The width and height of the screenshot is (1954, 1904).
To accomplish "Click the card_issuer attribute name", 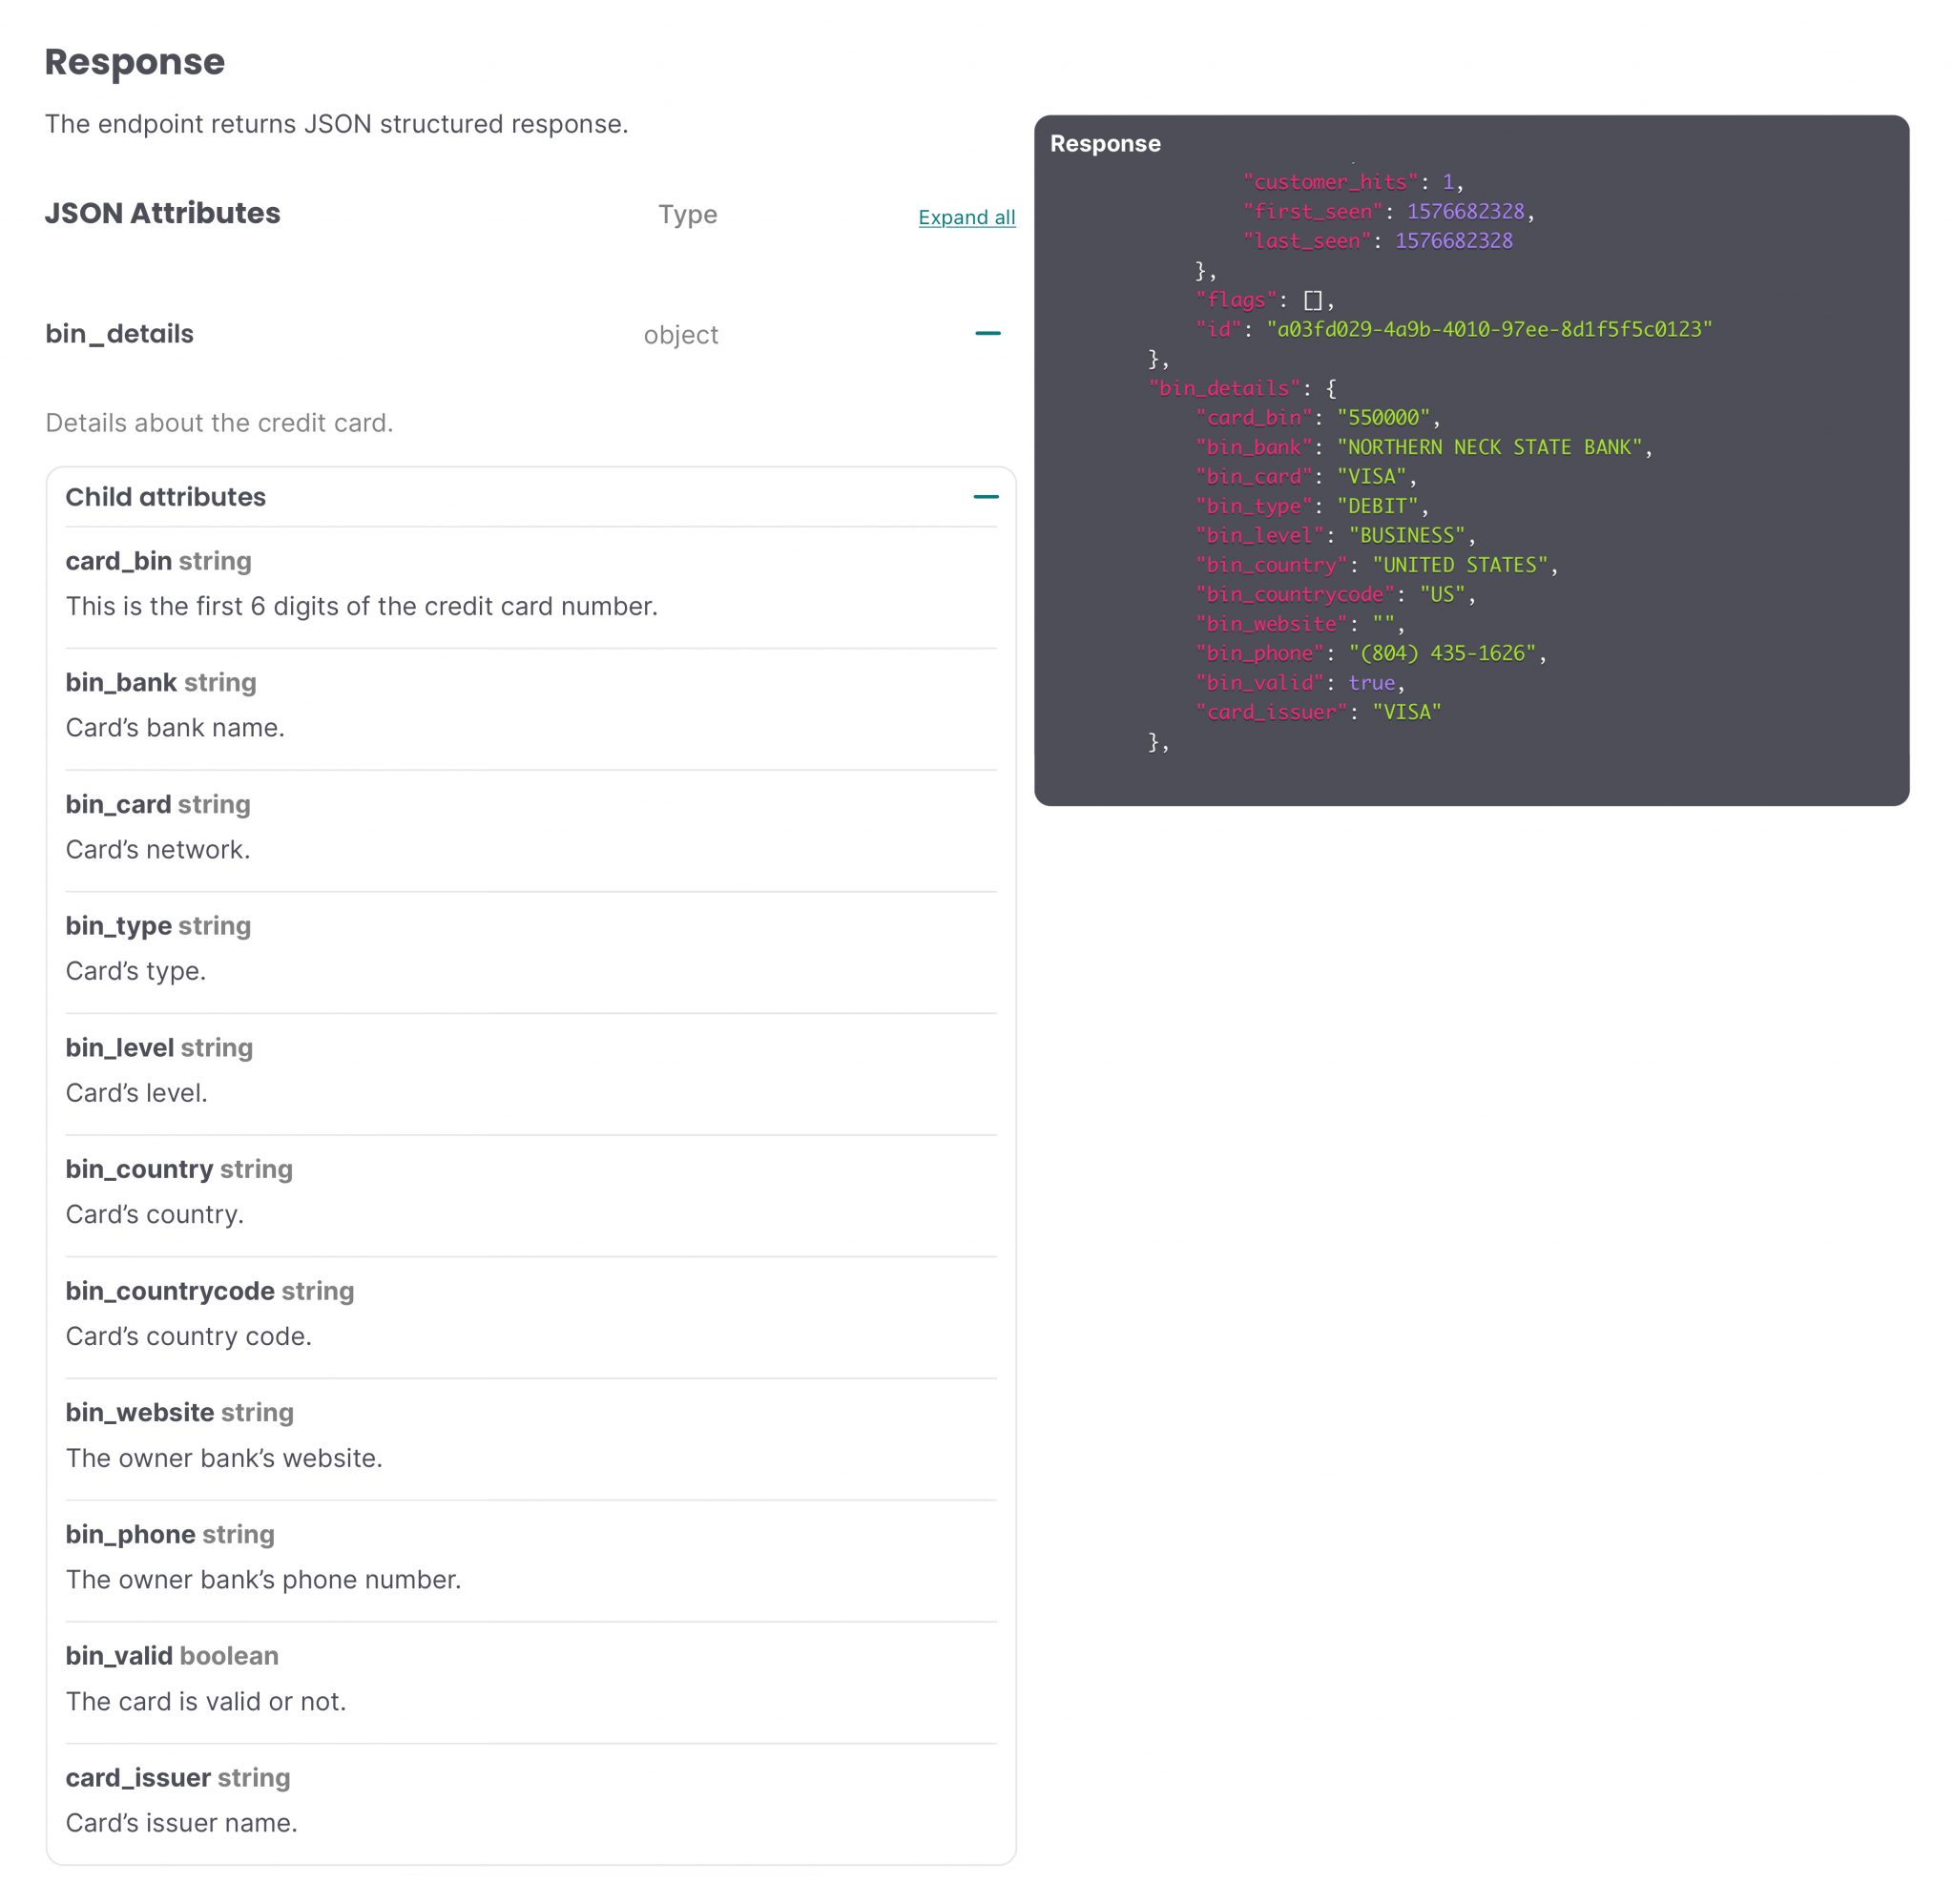I will click(138, 1778).
